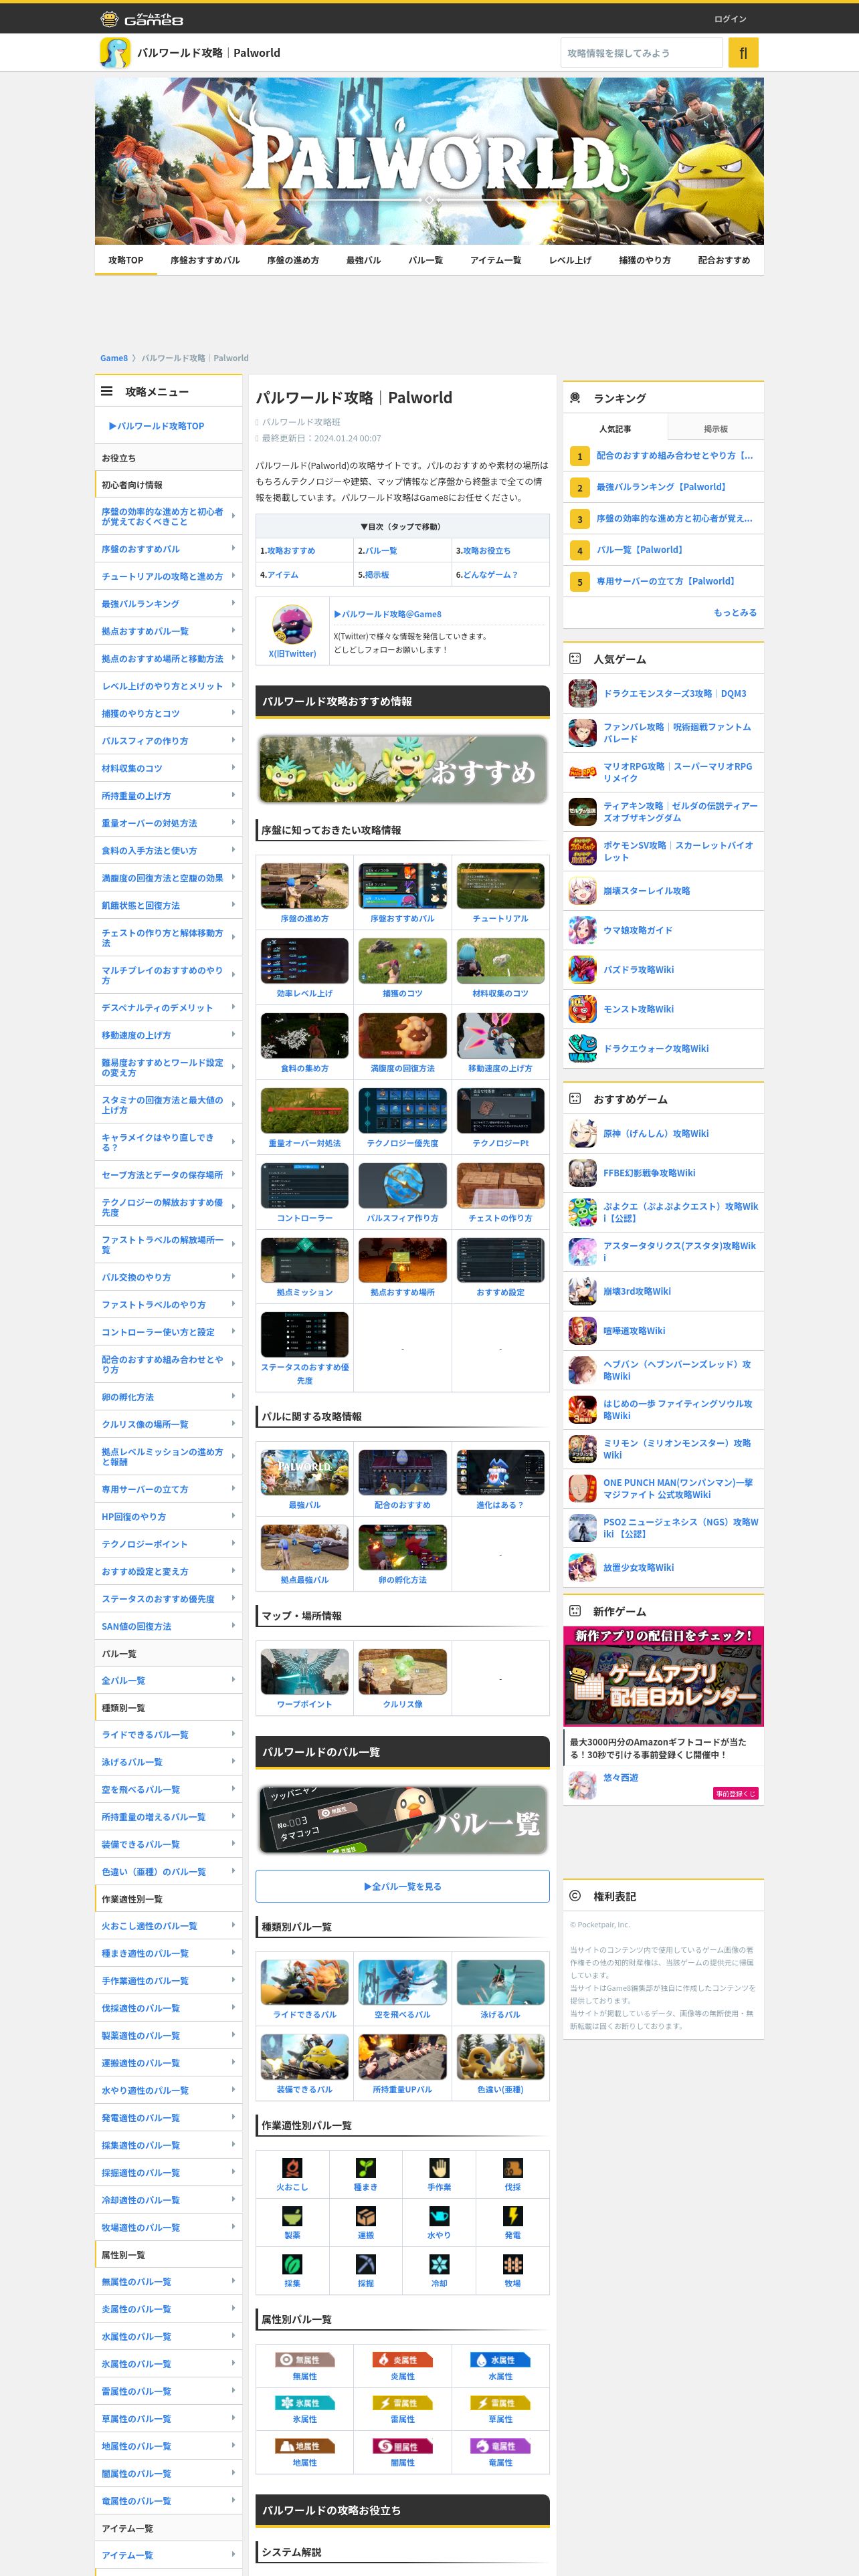Click the Game8 logo in the header
This screenshot has width=859, height=2576.
pos(141,19)
